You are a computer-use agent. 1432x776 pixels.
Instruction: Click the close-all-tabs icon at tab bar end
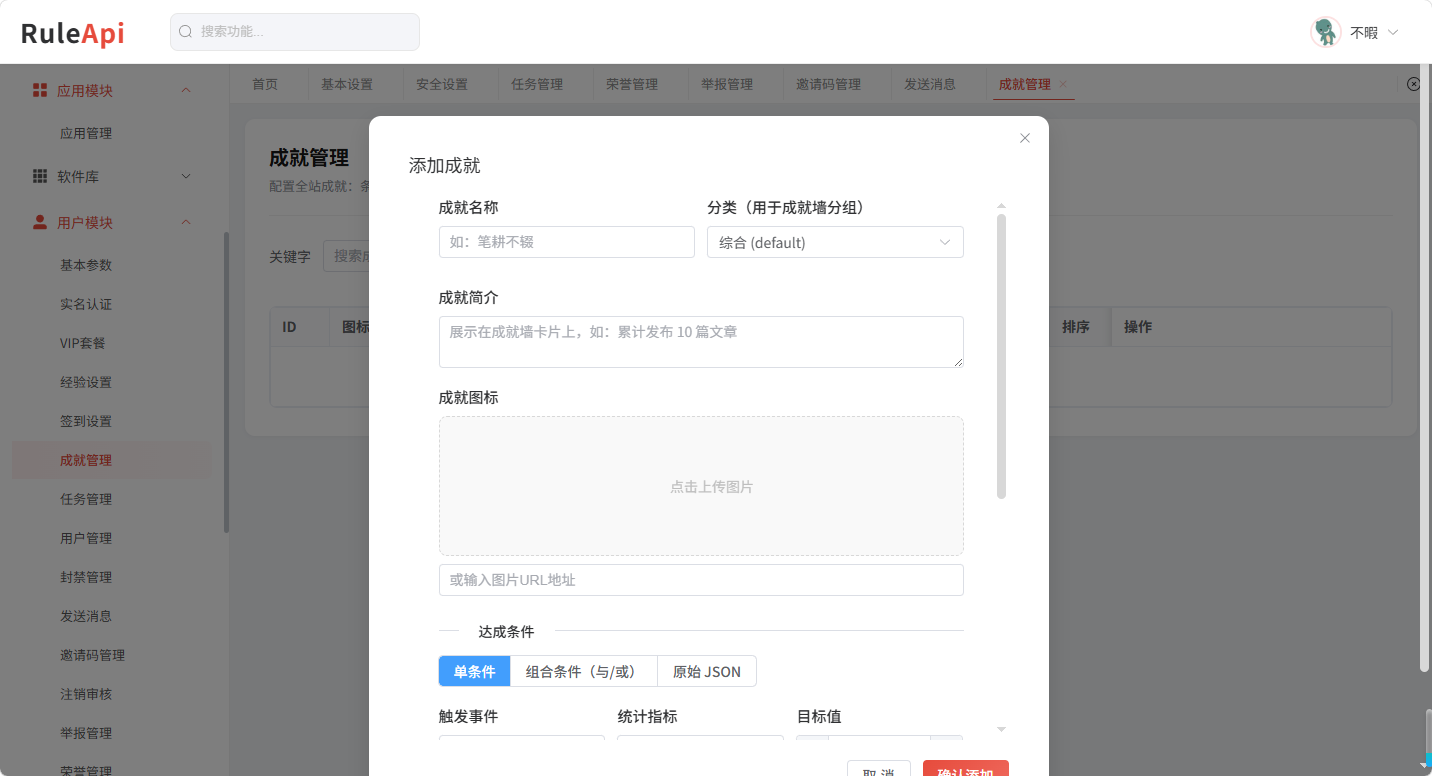pos(1414,84)
